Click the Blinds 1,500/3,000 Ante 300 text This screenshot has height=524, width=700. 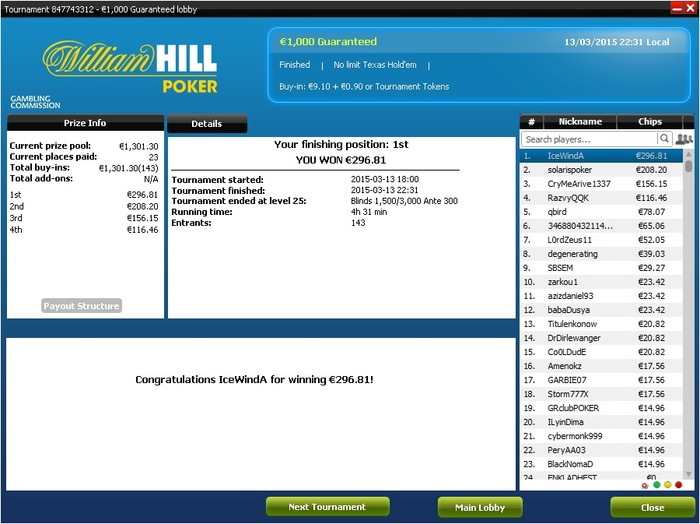(404, 201)
